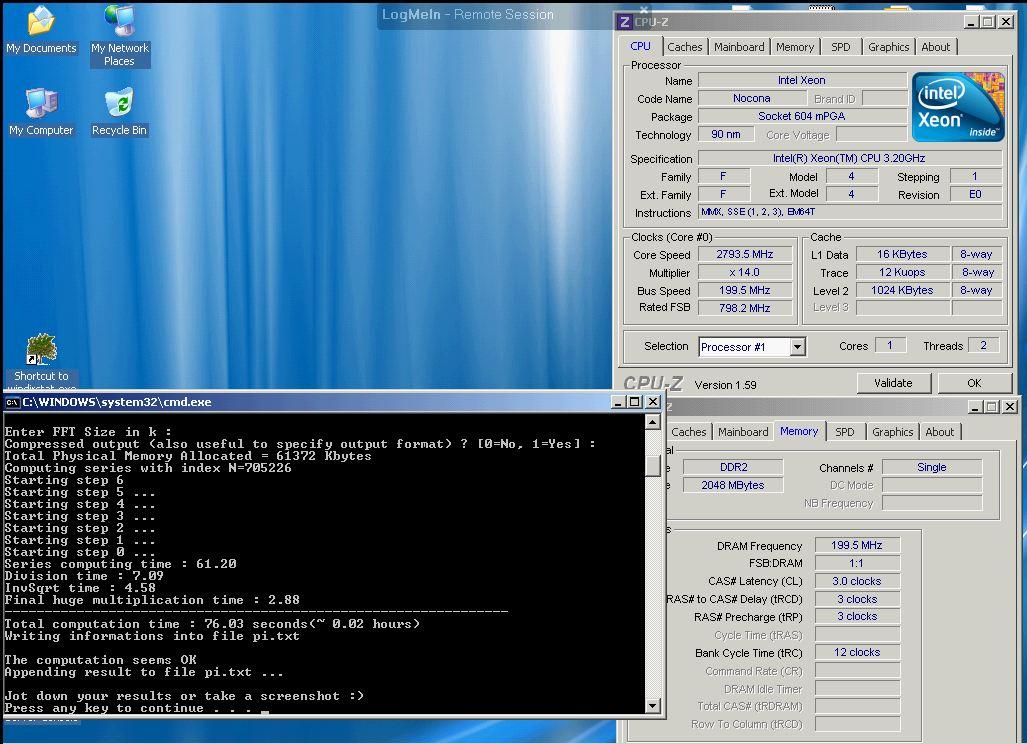
Task: Open Mainboard tab in lower CPU-Z window
Action: 743,432
